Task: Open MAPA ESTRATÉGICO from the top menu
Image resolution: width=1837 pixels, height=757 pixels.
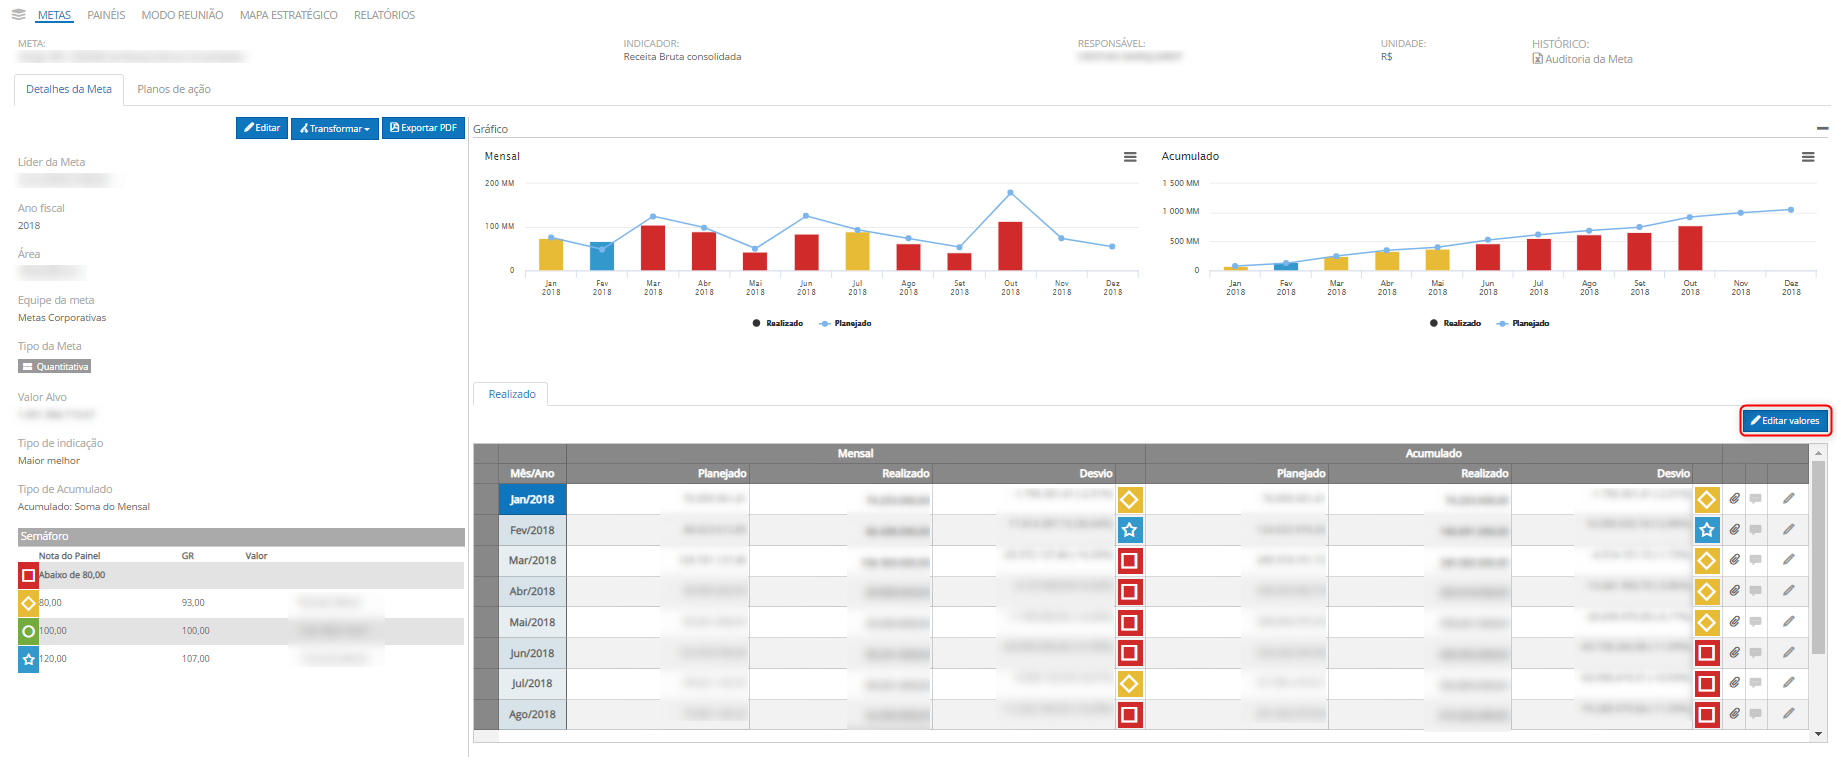Action: 289,15
